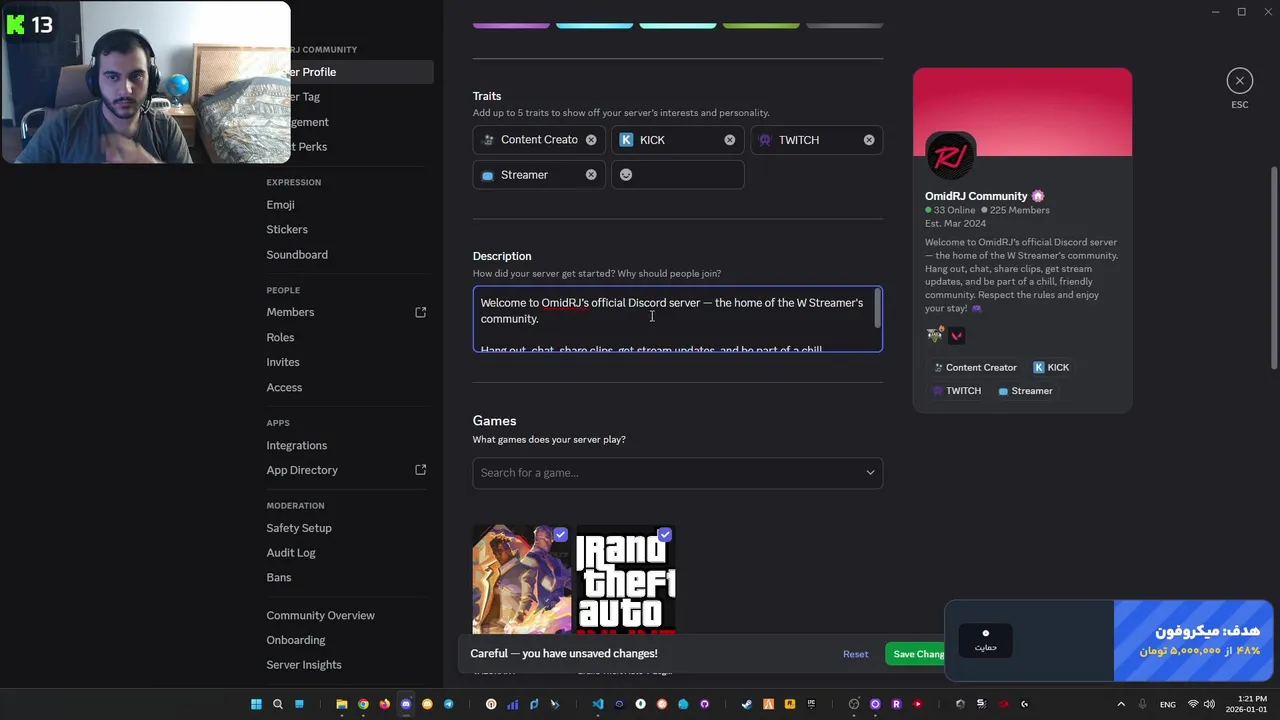Open Steam from the taskbar
This screenshot has height=720, width=1280.
coord(746,704)
